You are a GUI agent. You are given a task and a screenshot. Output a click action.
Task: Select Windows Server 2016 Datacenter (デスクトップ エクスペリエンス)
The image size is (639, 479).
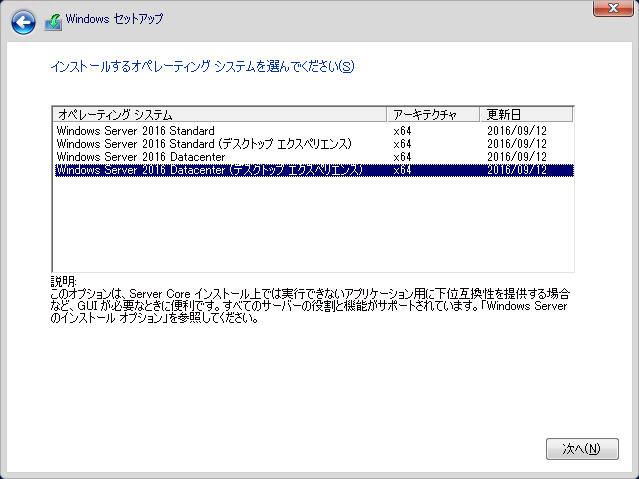pos(313,170)
